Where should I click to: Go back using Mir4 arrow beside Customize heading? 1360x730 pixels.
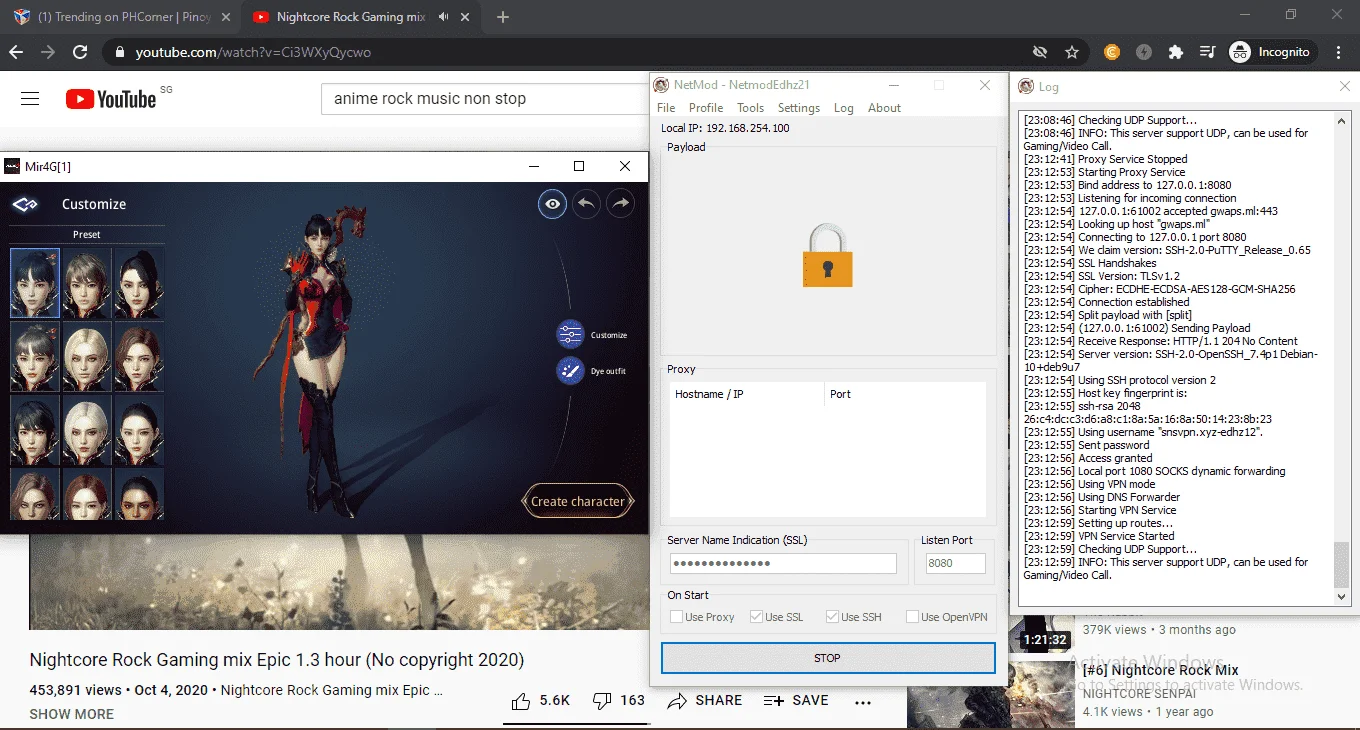click(25, 204)
